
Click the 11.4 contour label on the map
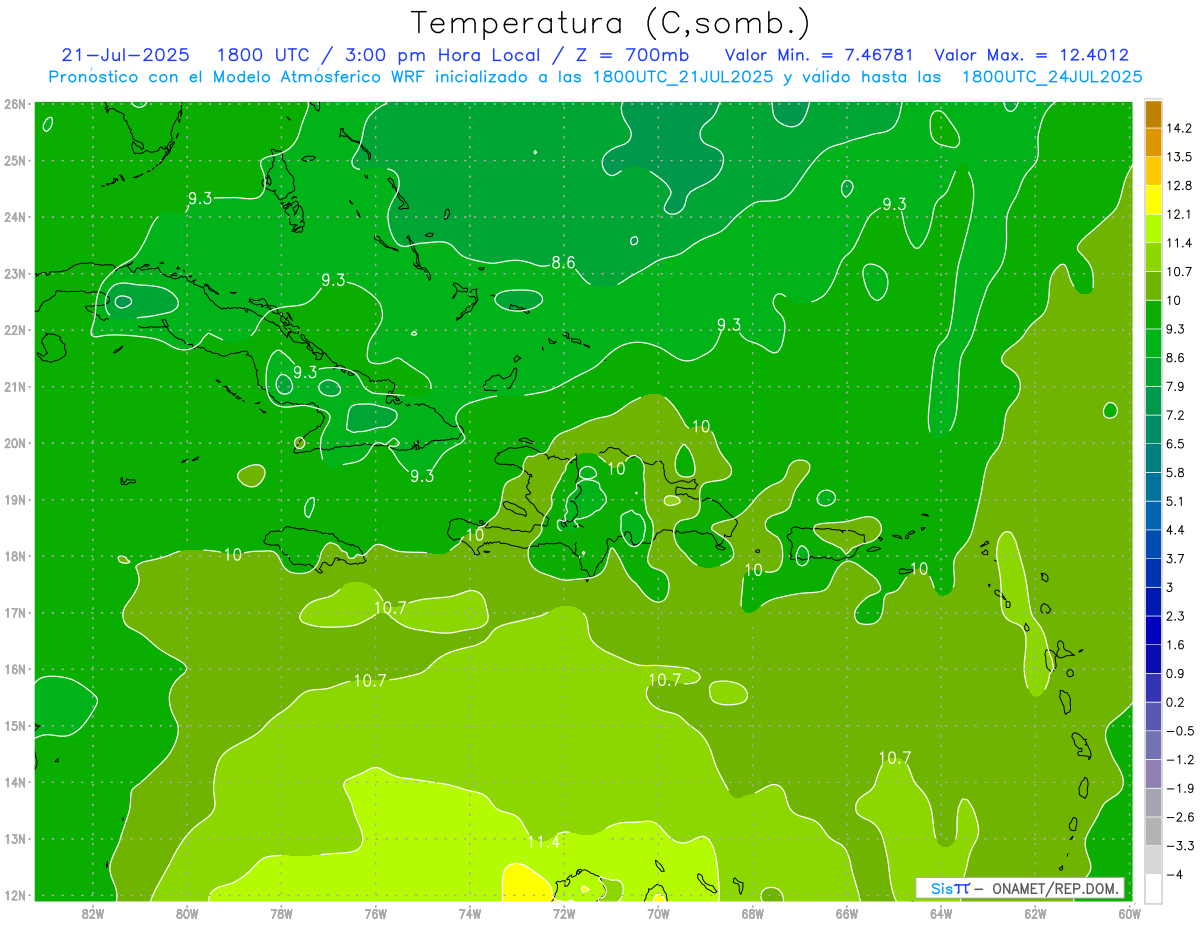point(543,843)
